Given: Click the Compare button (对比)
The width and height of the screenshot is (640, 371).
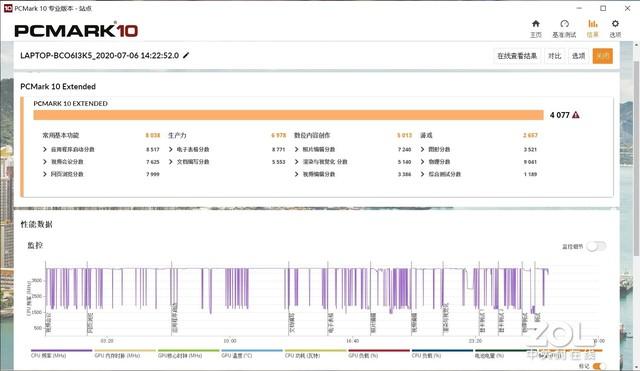Looking at the screenshot, I should pos(554,56).
